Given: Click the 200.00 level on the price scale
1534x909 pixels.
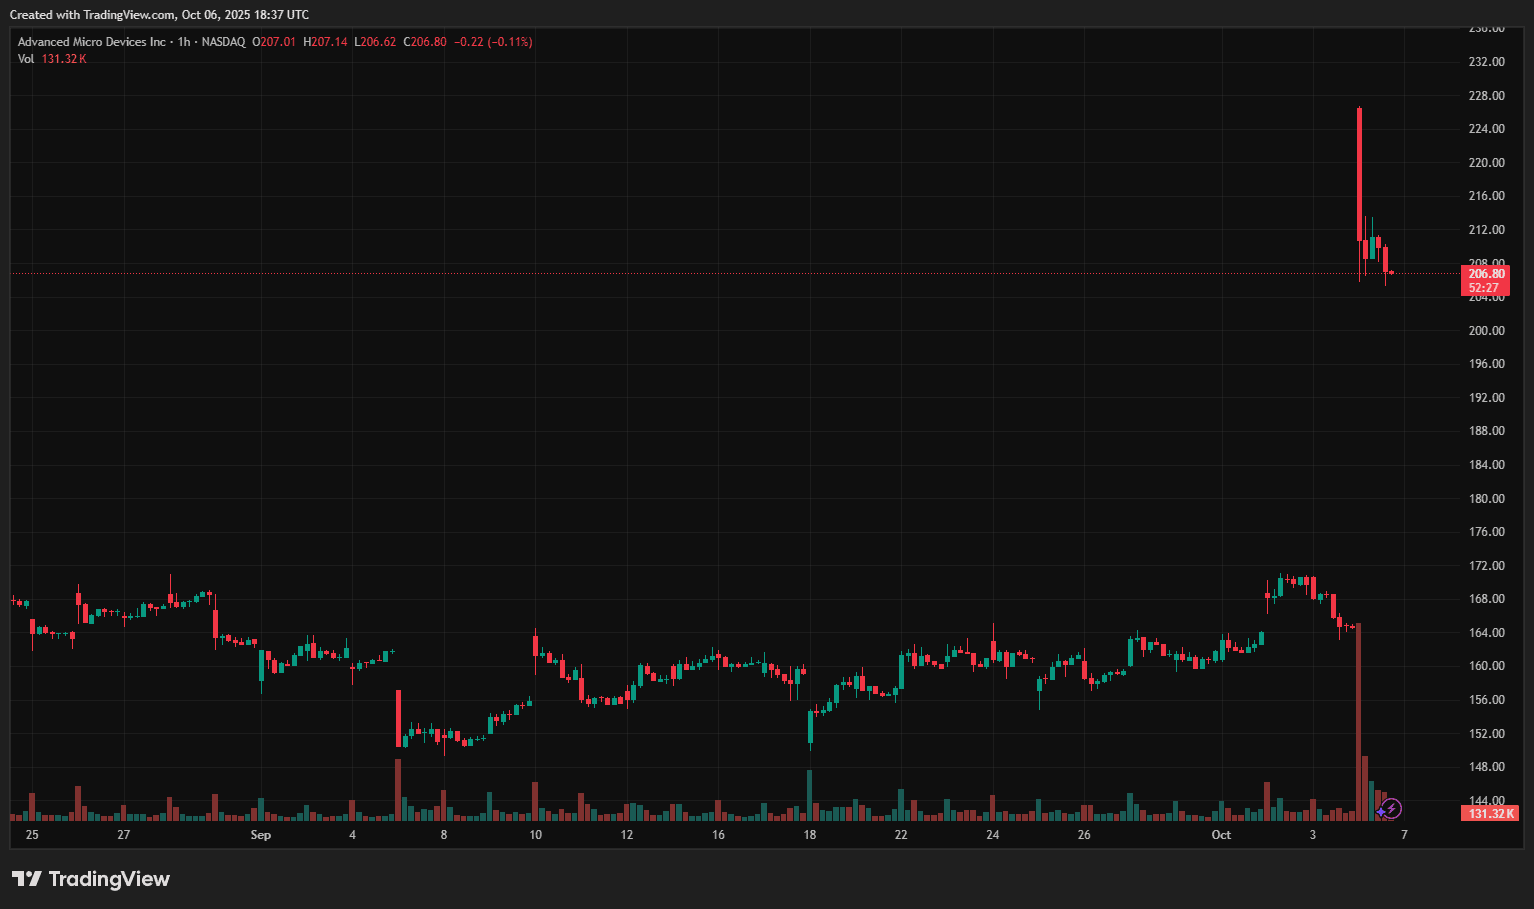Looking at the screenshot, I should 1486,331.
